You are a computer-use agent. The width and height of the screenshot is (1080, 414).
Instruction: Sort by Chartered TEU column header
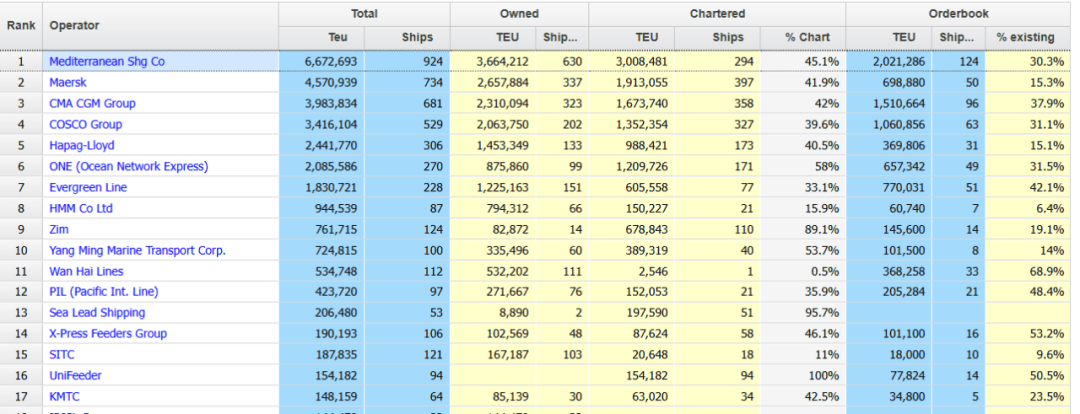(x=632, y=38)
